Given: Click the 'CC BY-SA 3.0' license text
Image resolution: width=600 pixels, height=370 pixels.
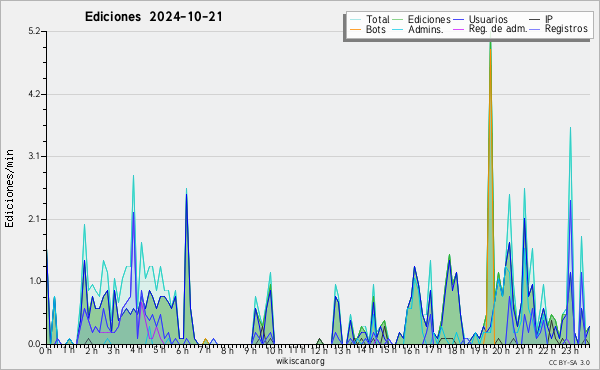Looking at the screenshot, I should (x=569, y=363).
